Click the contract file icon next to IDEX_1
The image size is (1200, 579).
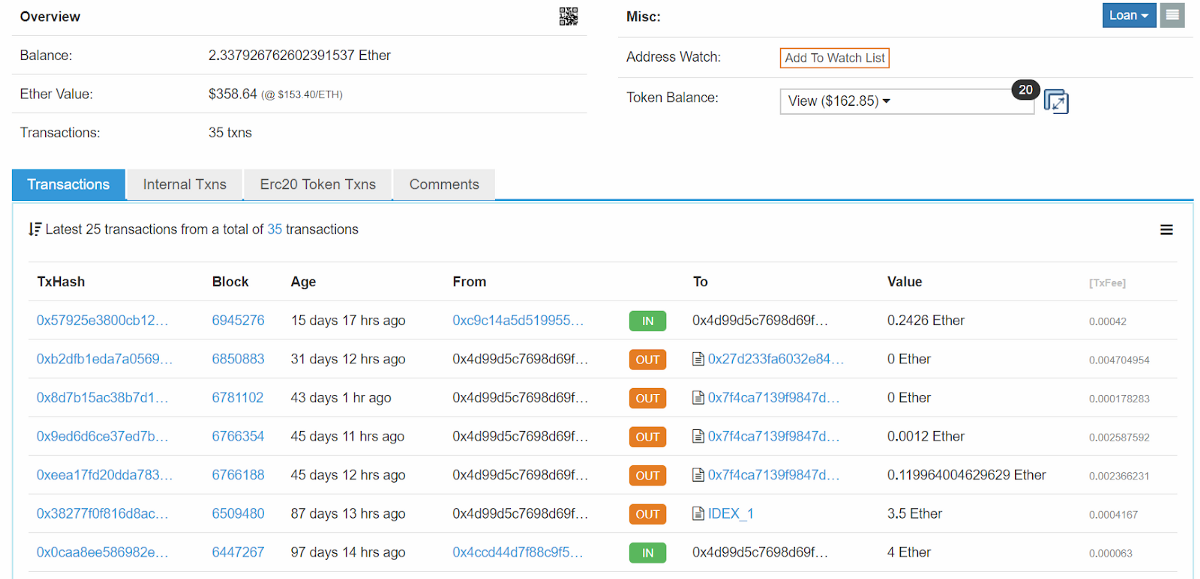pyautogui.click(x=699, y=514)
